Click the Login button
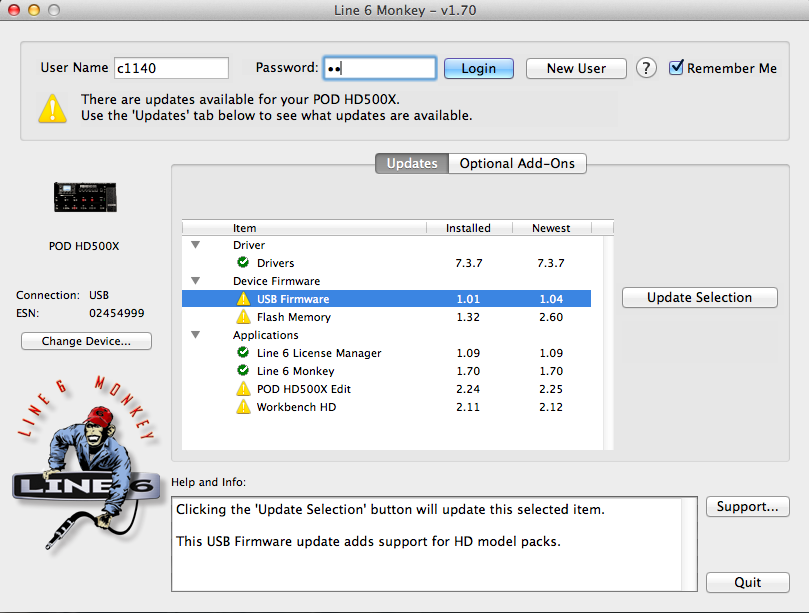 pyautogui.click(x=479, y=68)
